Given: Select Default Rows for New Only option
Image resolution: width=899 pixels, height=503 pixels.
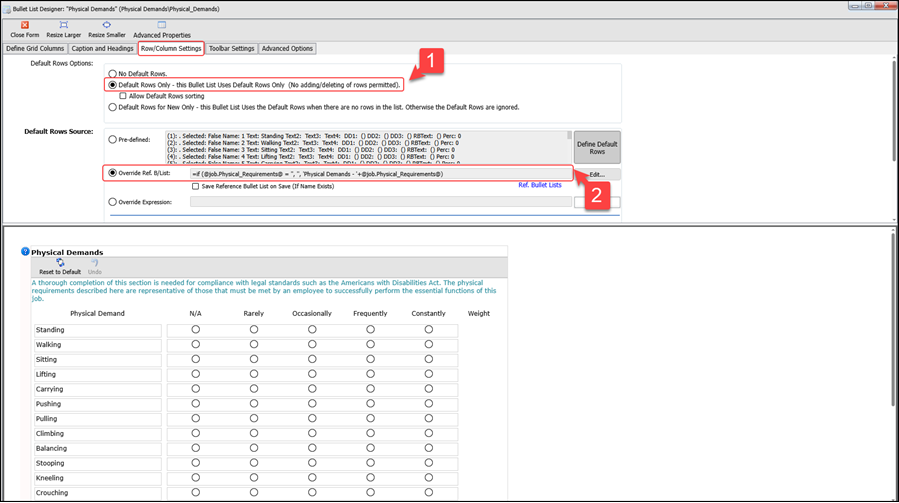Looking at the screenshot, I should [112, 107].
